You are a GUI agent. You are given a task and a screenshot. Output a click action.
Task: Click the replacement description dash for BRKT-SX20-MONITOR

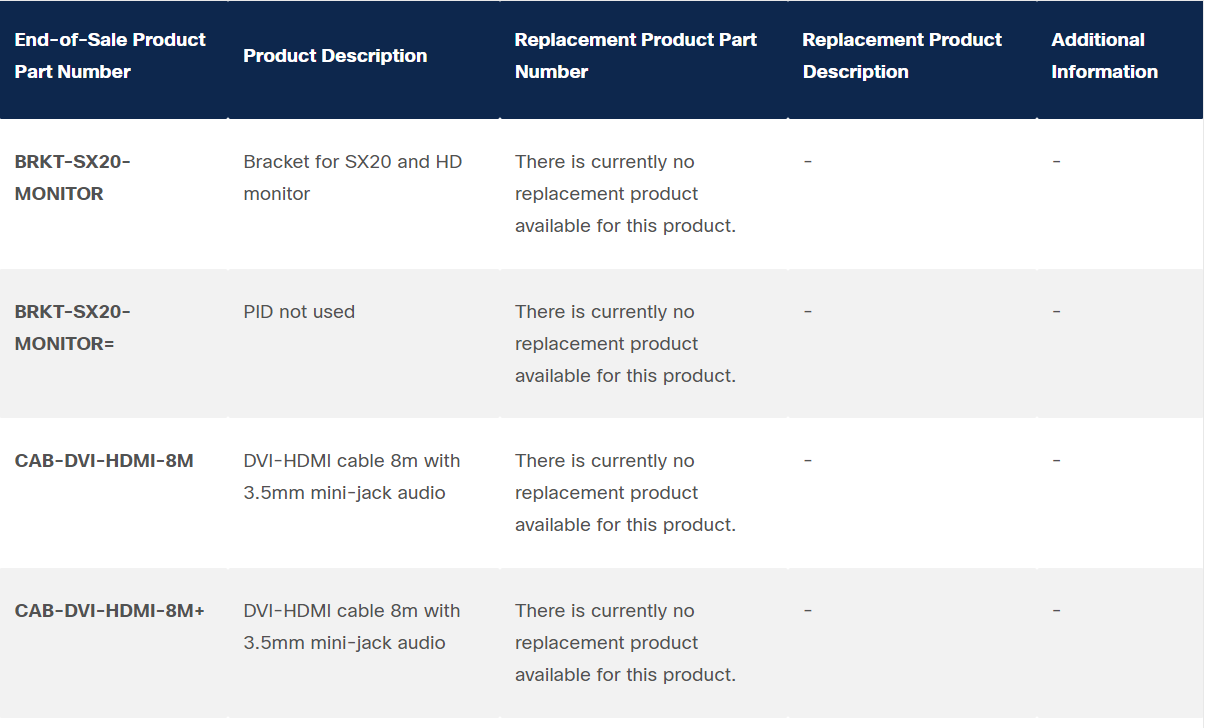coord(807,162)
